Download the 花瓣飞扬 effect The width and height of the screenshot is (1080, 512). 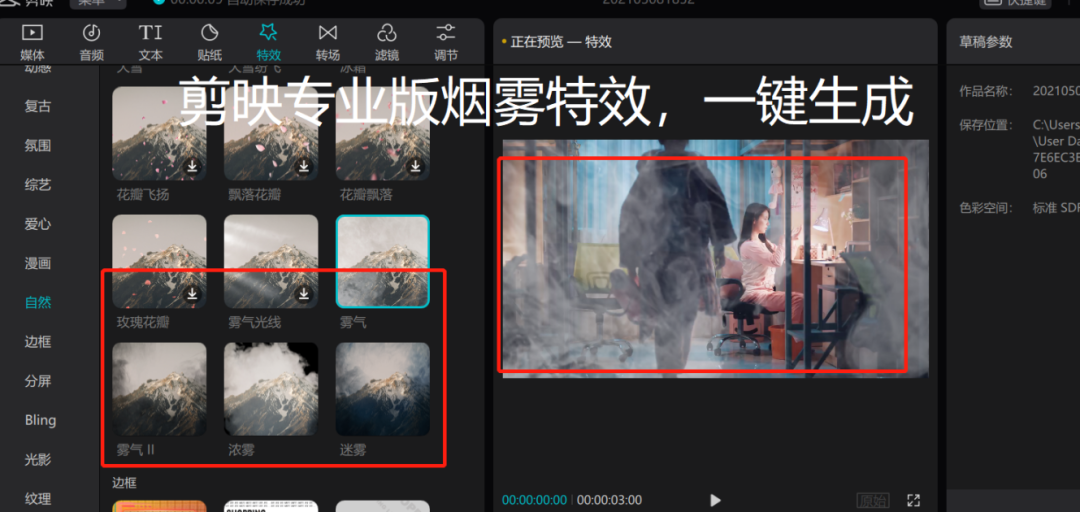point(192,167)
